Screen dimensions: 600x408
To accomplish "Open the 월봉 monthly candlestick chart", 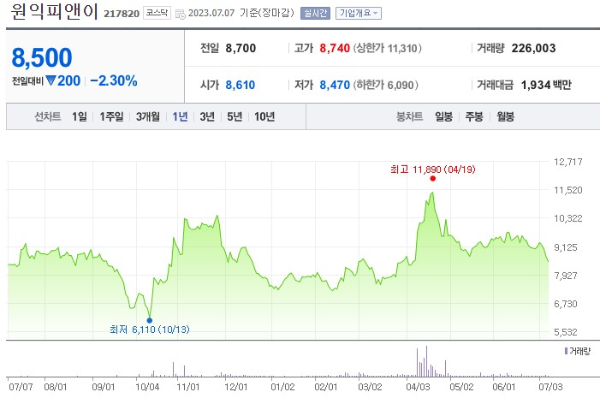I will (x=505, y=116).
